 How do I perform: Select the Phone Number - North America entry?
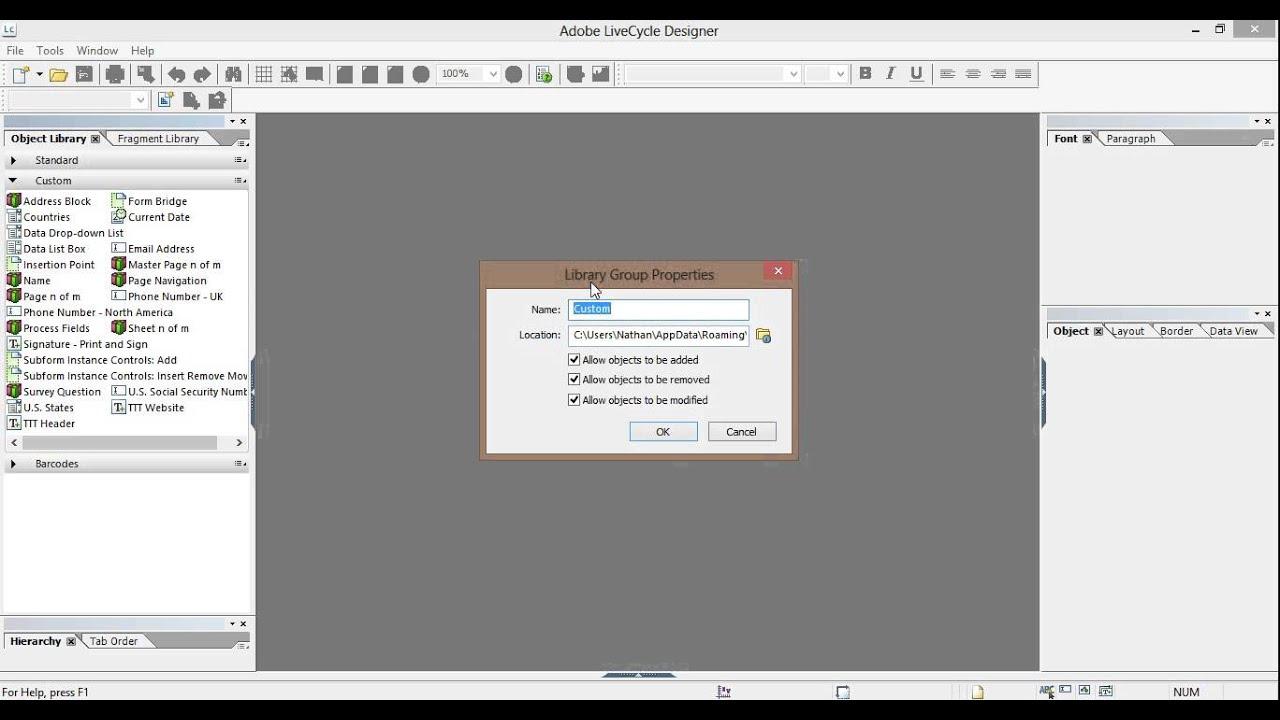tap(90, 313)
